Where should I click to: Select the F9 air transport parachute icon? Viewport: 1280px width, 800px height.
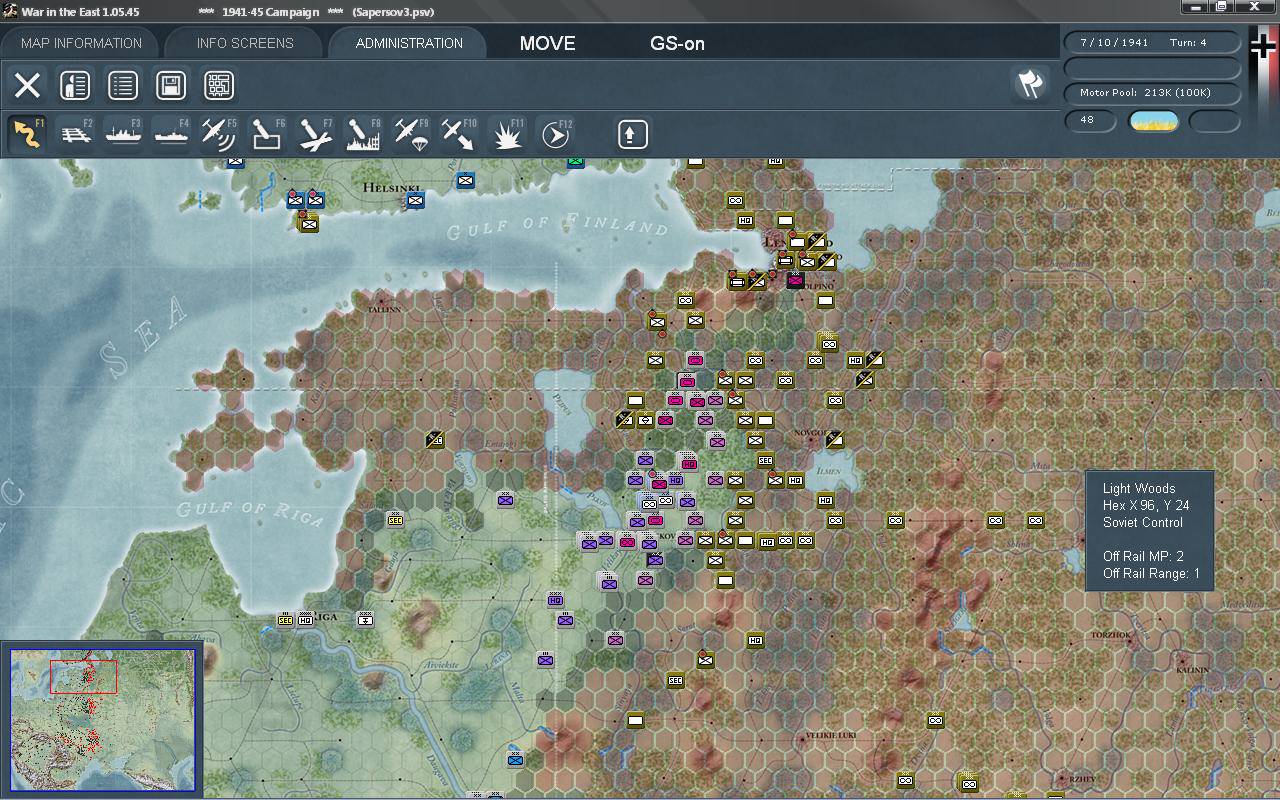412,134
